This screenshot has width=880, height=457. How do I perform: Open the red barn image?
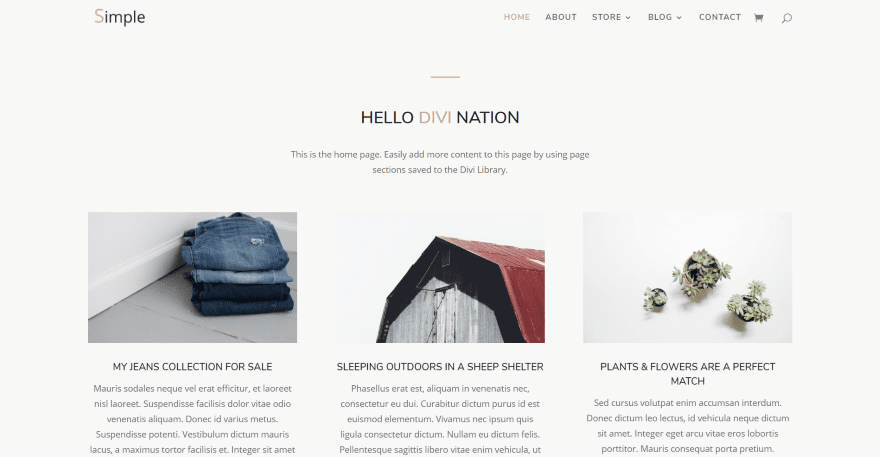[x=440, y=277]
